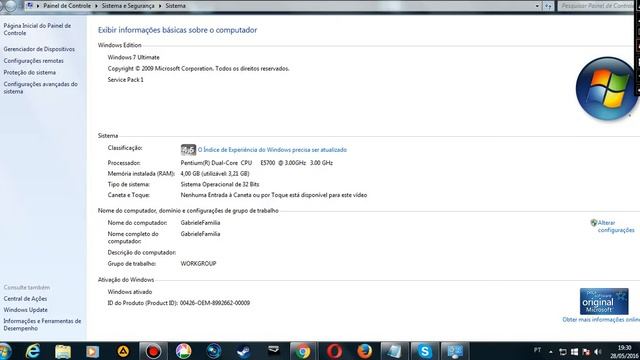Click the Pesquisar Painel de Controle search box
640x360 pixels.
click(597, 6)
